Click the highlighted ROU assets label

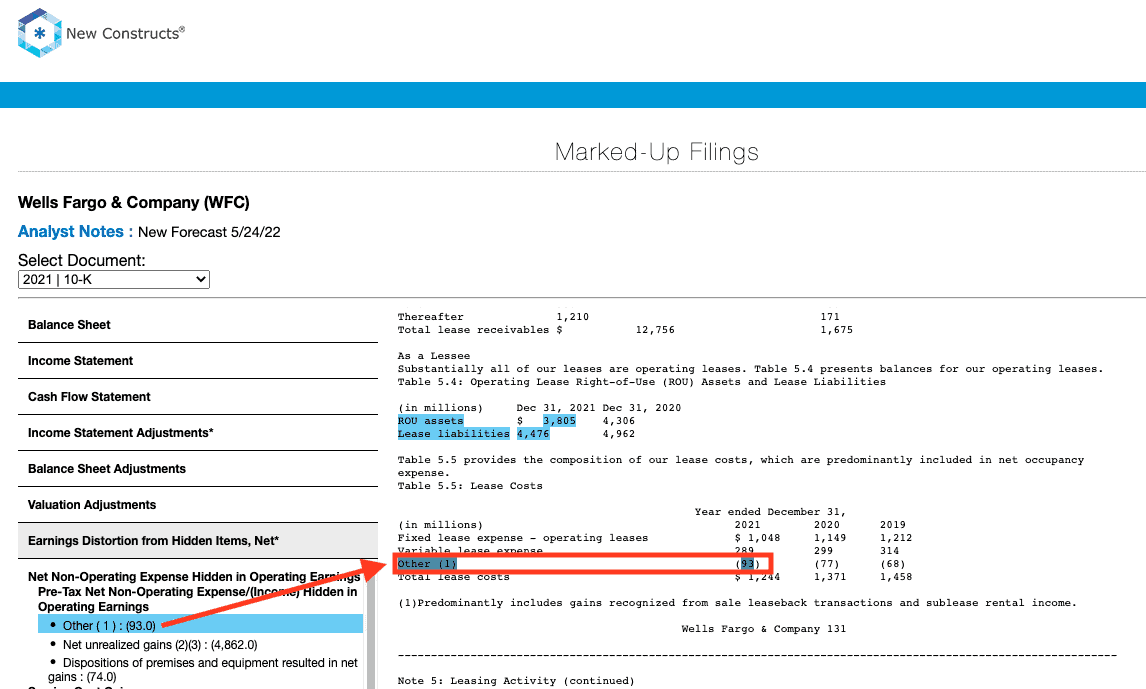pos(430,421)
